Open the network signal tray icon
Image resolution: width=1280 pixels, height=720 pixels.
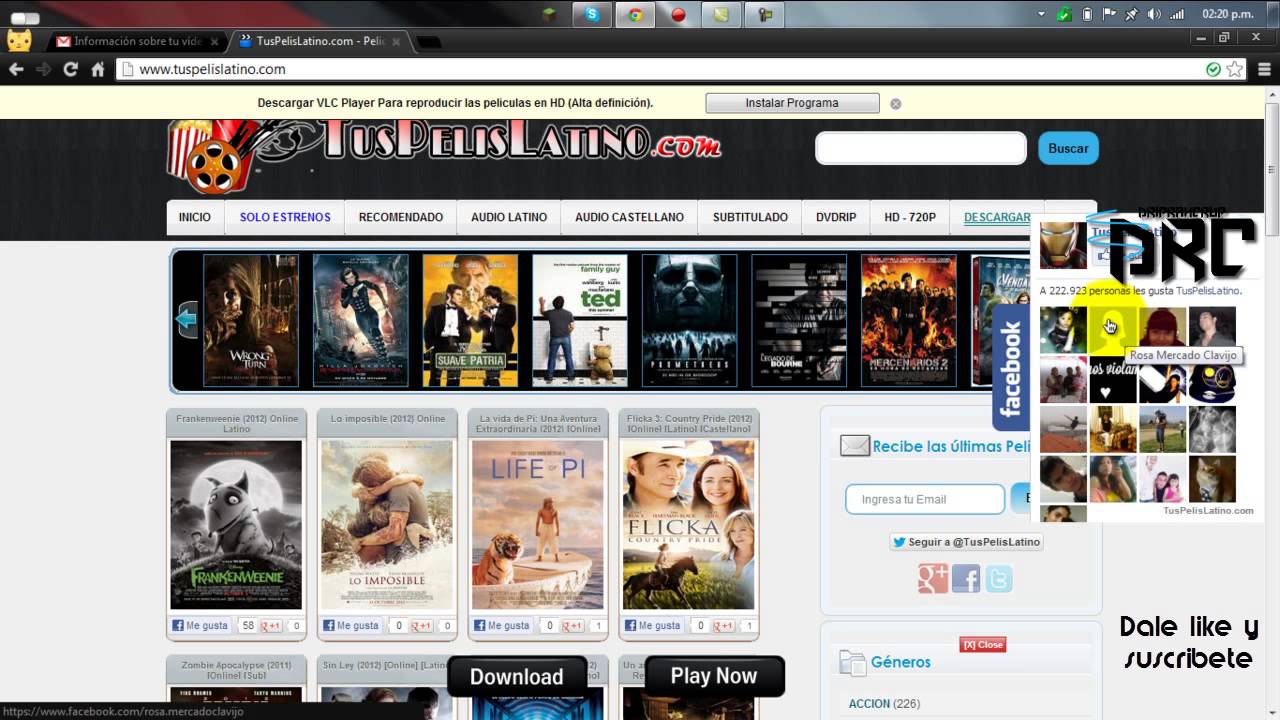click(x=1177, y=14)
